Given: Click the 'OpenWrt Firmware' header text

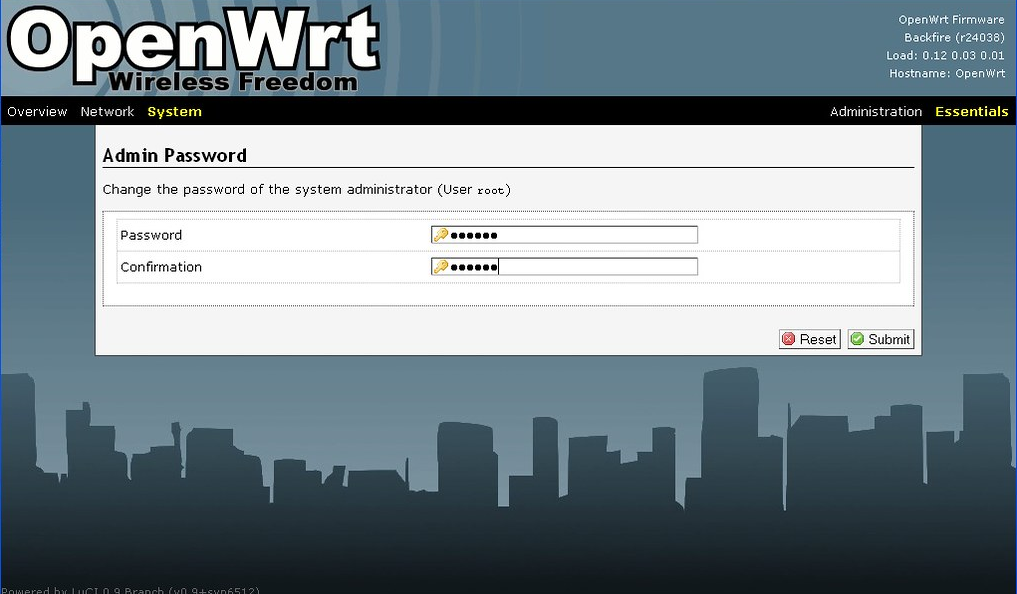Looking at the screenshot, I should pyautogui.click(x=951, y=19).
